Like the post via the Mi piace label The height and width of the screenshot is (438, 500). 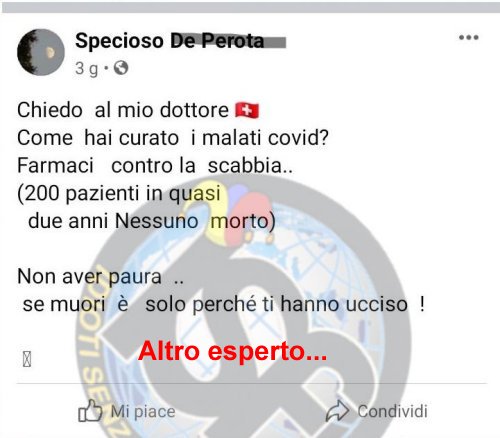143,412
